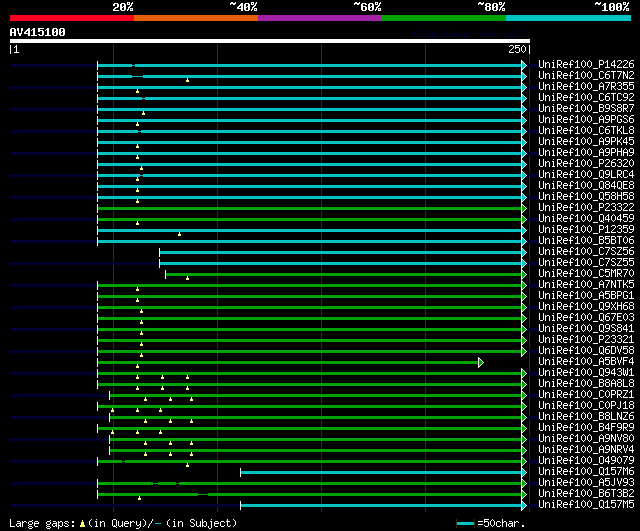
Task: Select the UniRef100_C7SZ56 label
Action: [x=586, y=252]
